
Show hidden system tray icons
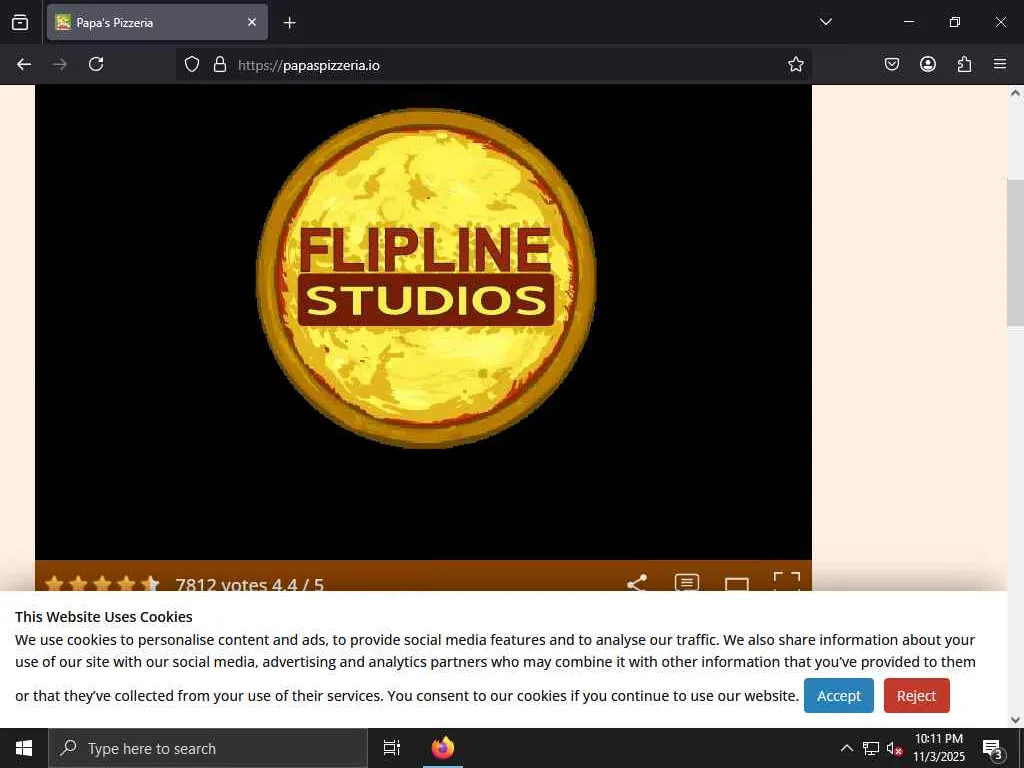point(846,748)
